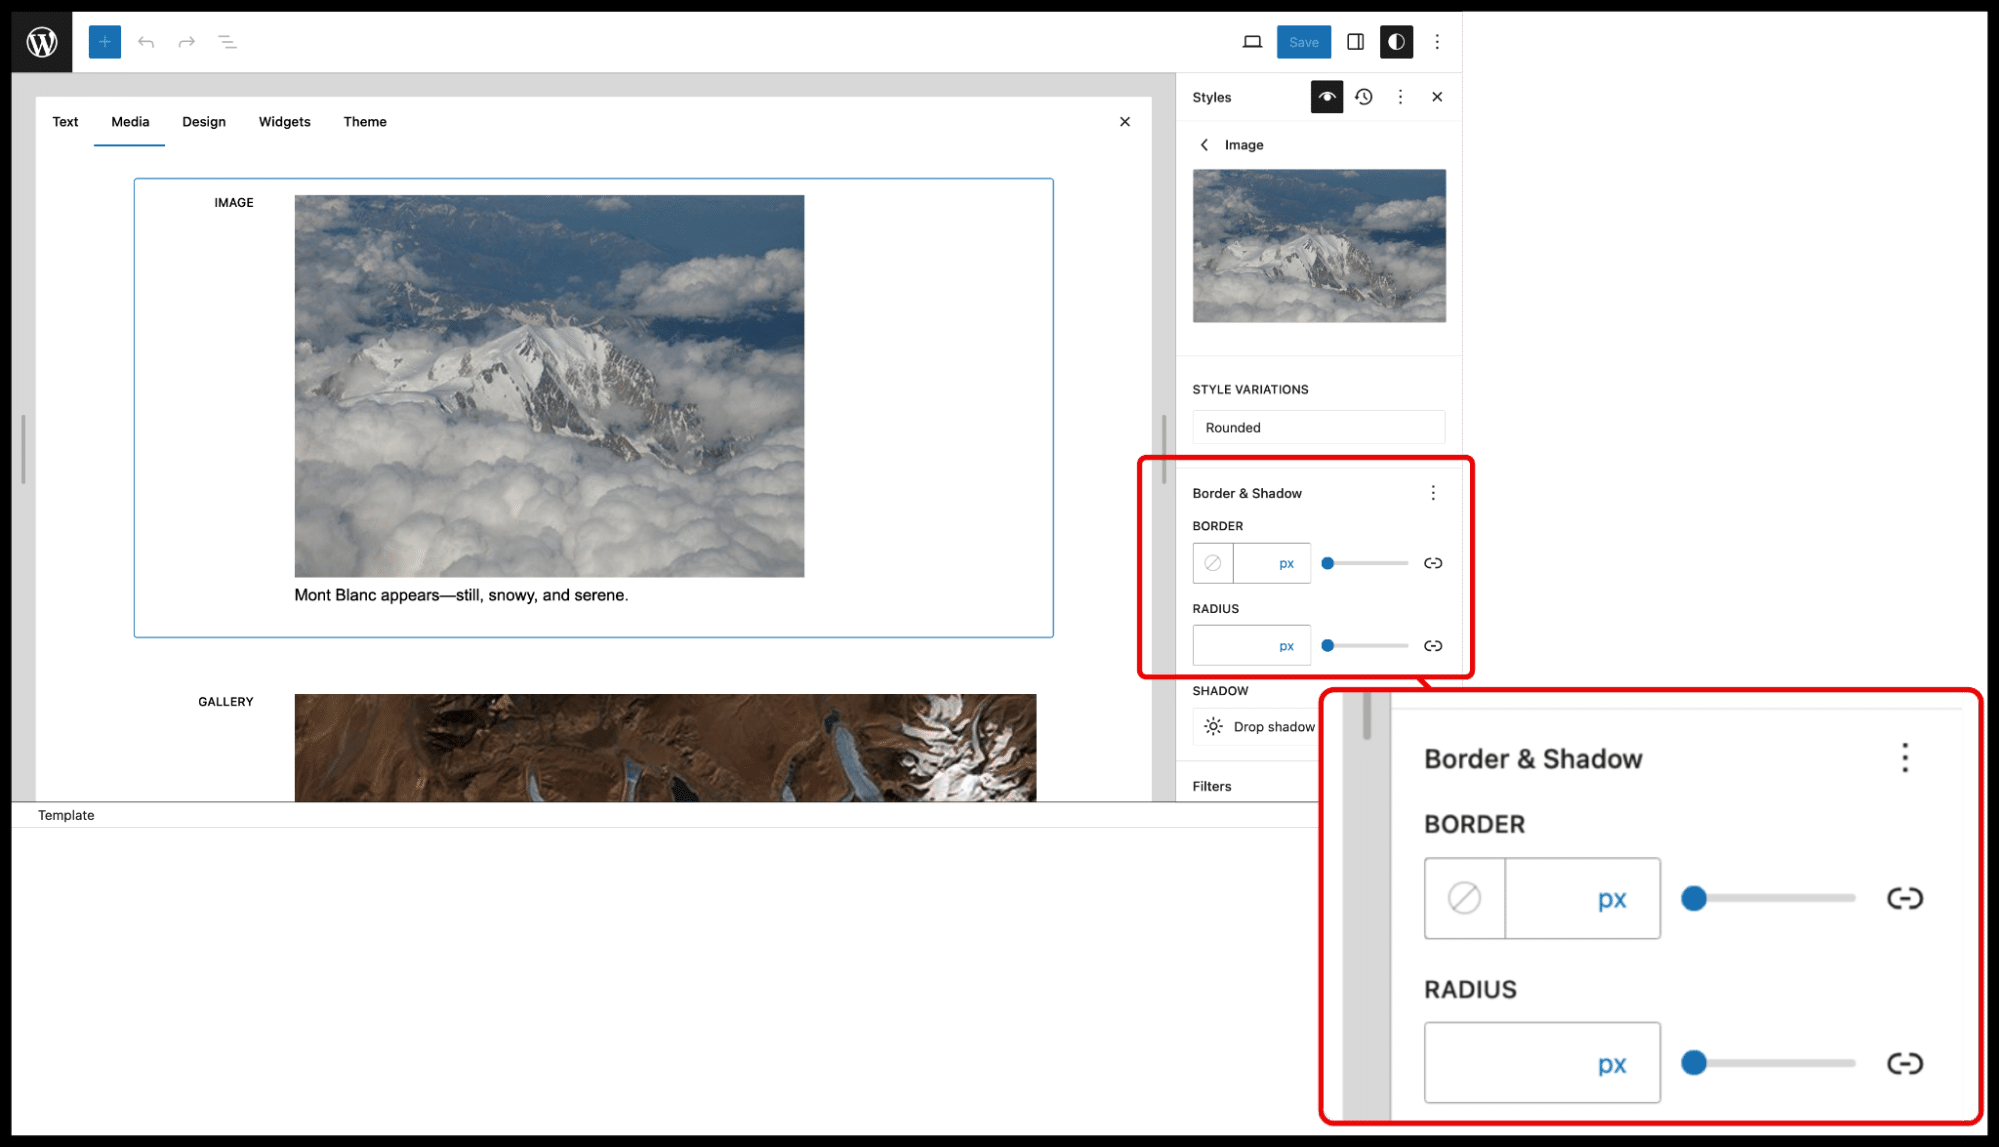Click the Styles panel title

pos(1212,97)
